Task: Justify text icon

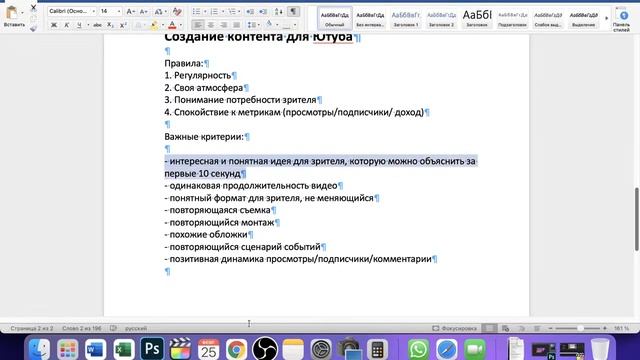Action: 236,25
